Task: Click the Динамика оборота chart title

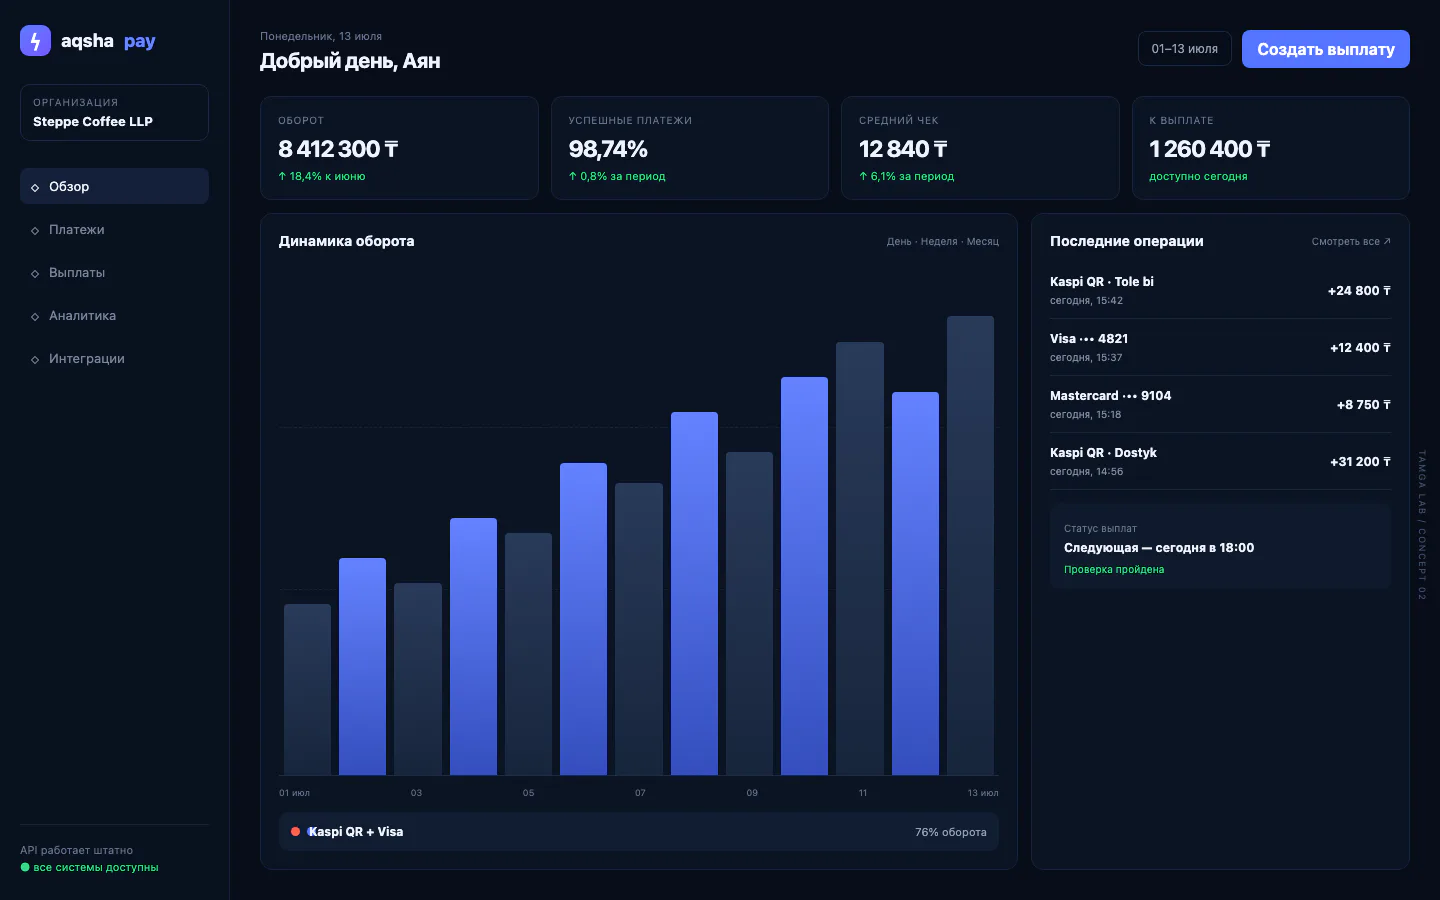Action: point(346,241)
